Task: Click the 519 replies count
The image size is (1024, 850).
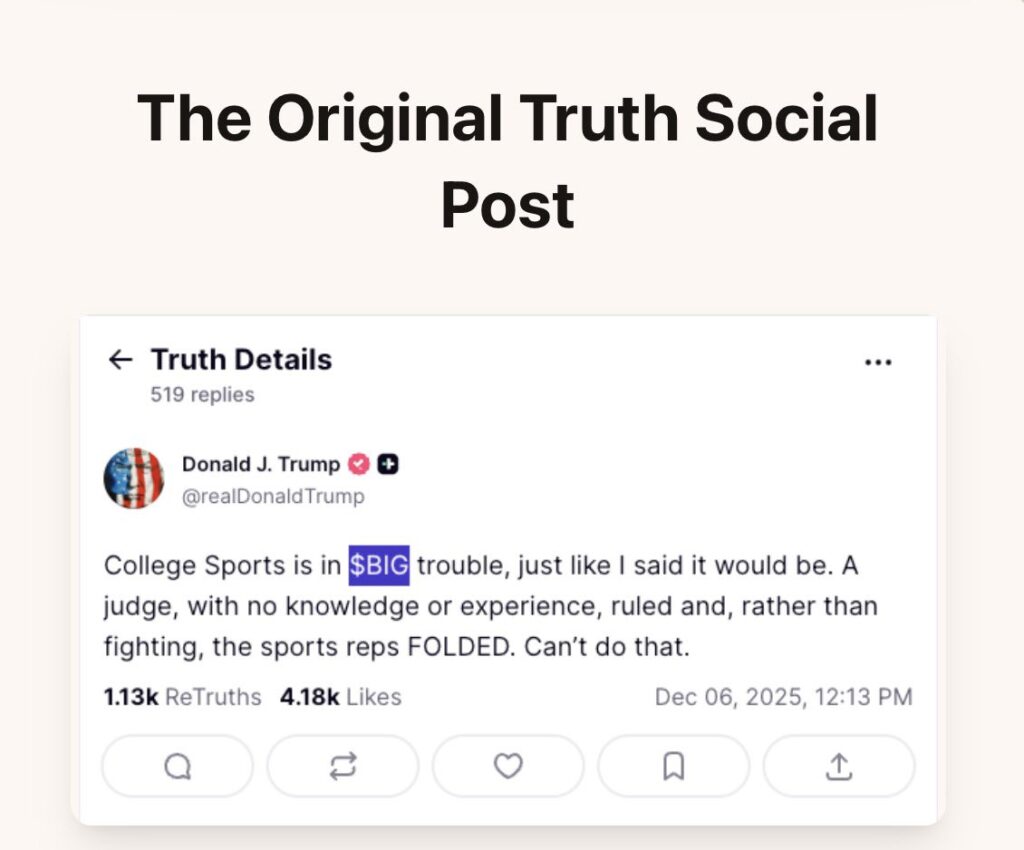Action: pyautogui.click(x=202, y=395)
